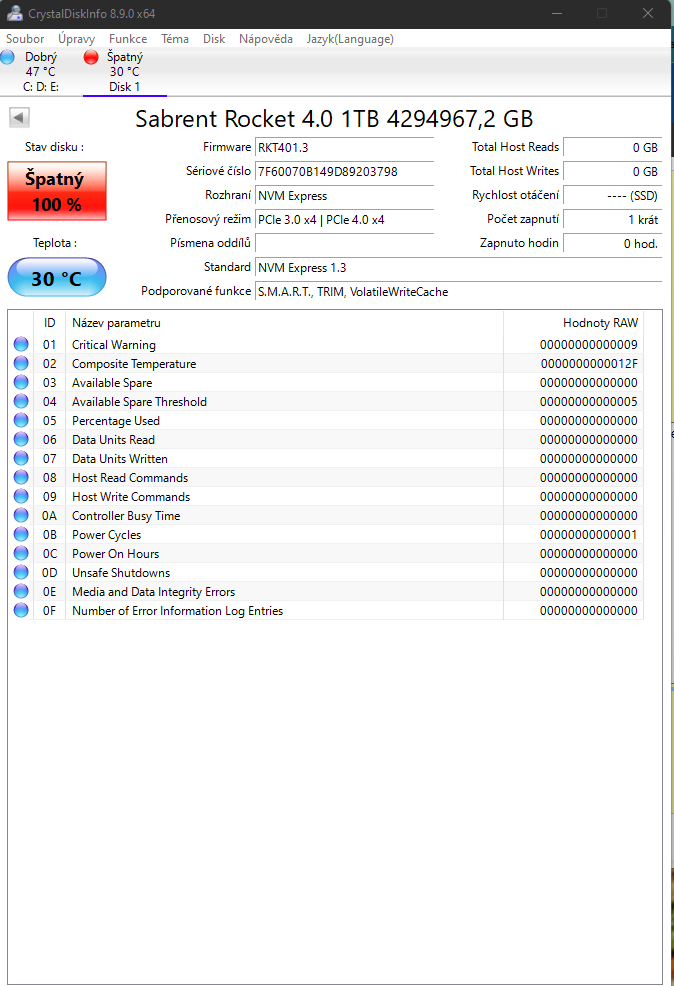The height and width of the screenshot is (986, 674).
Task: Click the Hodnoty RAW column header
Action: tap(573, 323)
